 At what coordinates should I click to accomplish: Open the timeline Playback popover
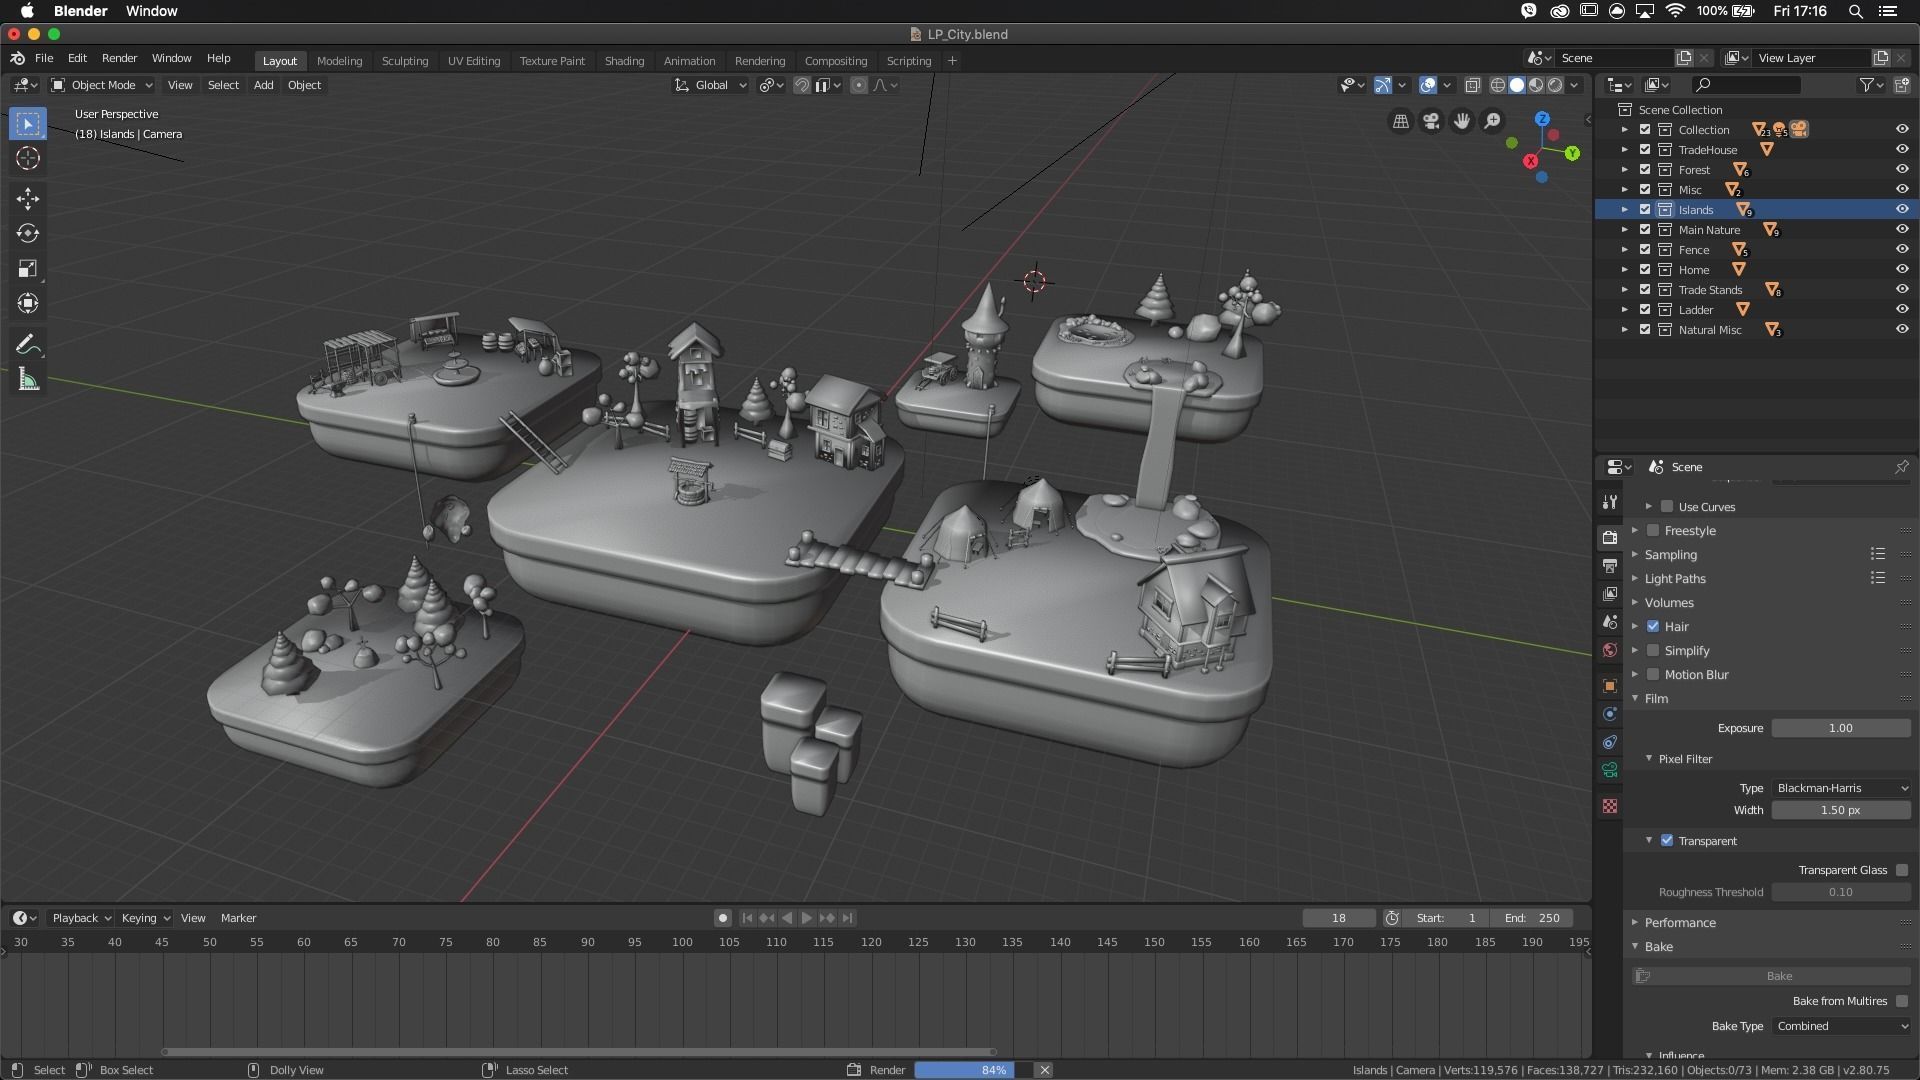coord(81,918)
